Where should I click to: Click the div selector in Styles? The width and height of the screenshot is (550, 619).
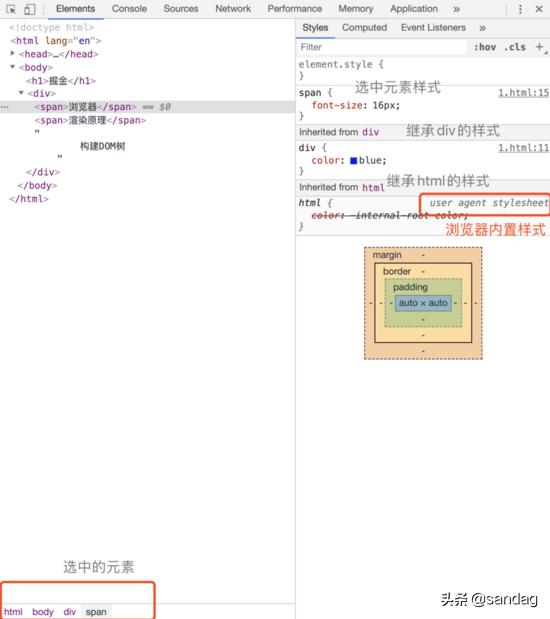point(307,148)
